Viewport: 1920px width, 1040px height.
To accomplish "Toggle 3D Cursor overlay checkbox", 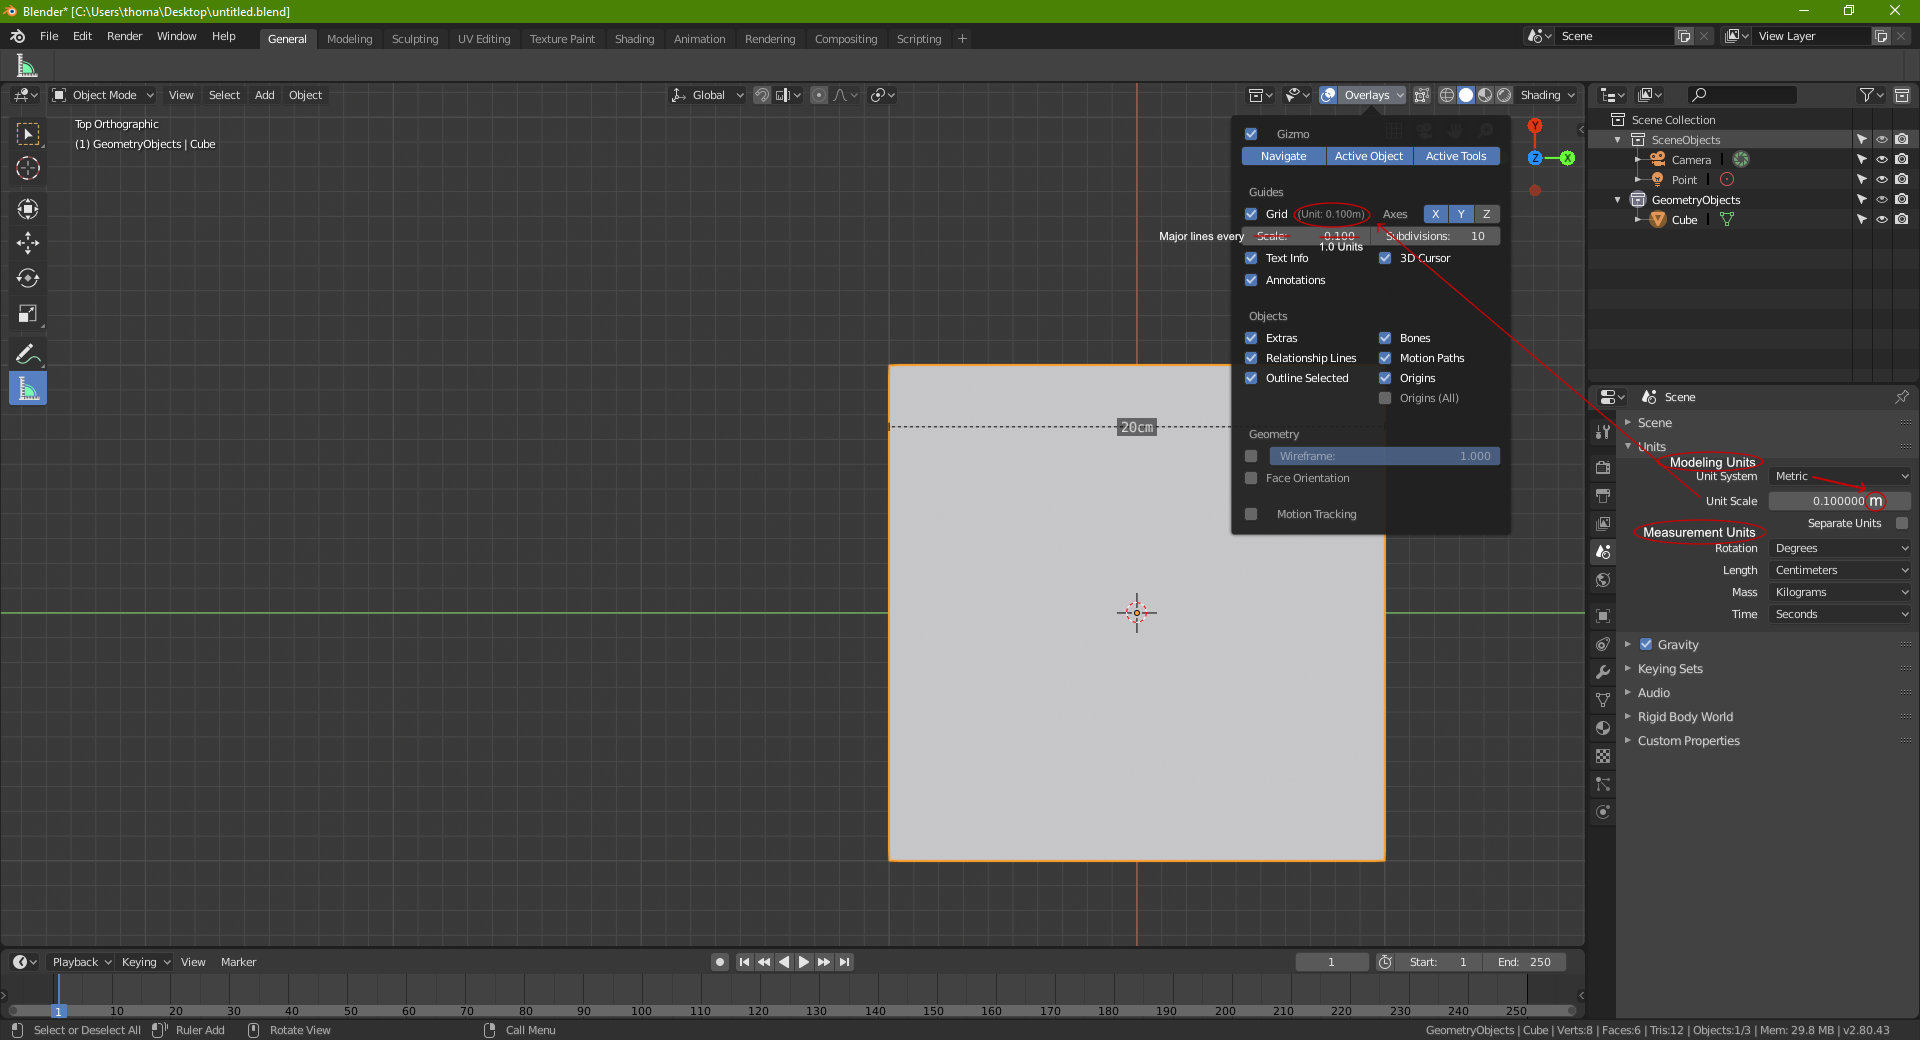I will click(1385, 258).
